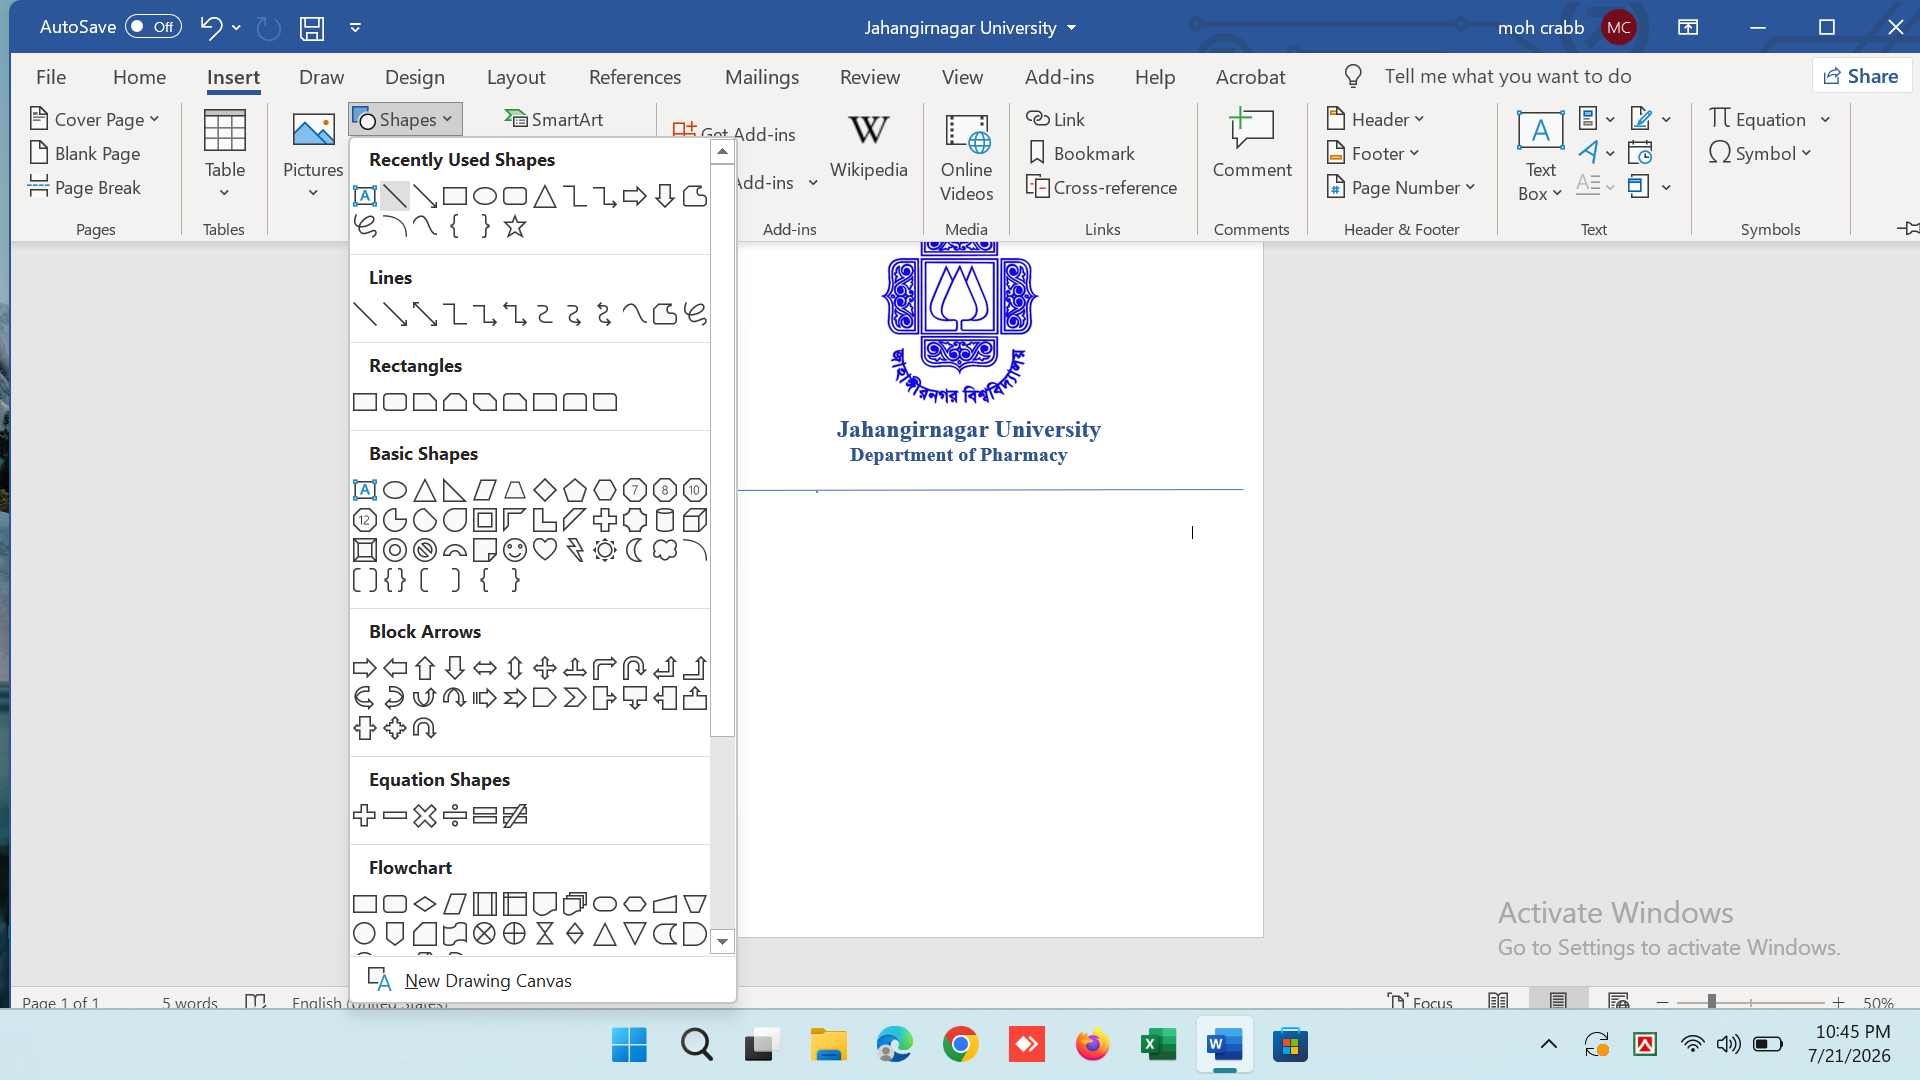Switch to Read Mode view in status bar
The width and height of the screenshot is (1920, 1080).
pos(1498,1001)
